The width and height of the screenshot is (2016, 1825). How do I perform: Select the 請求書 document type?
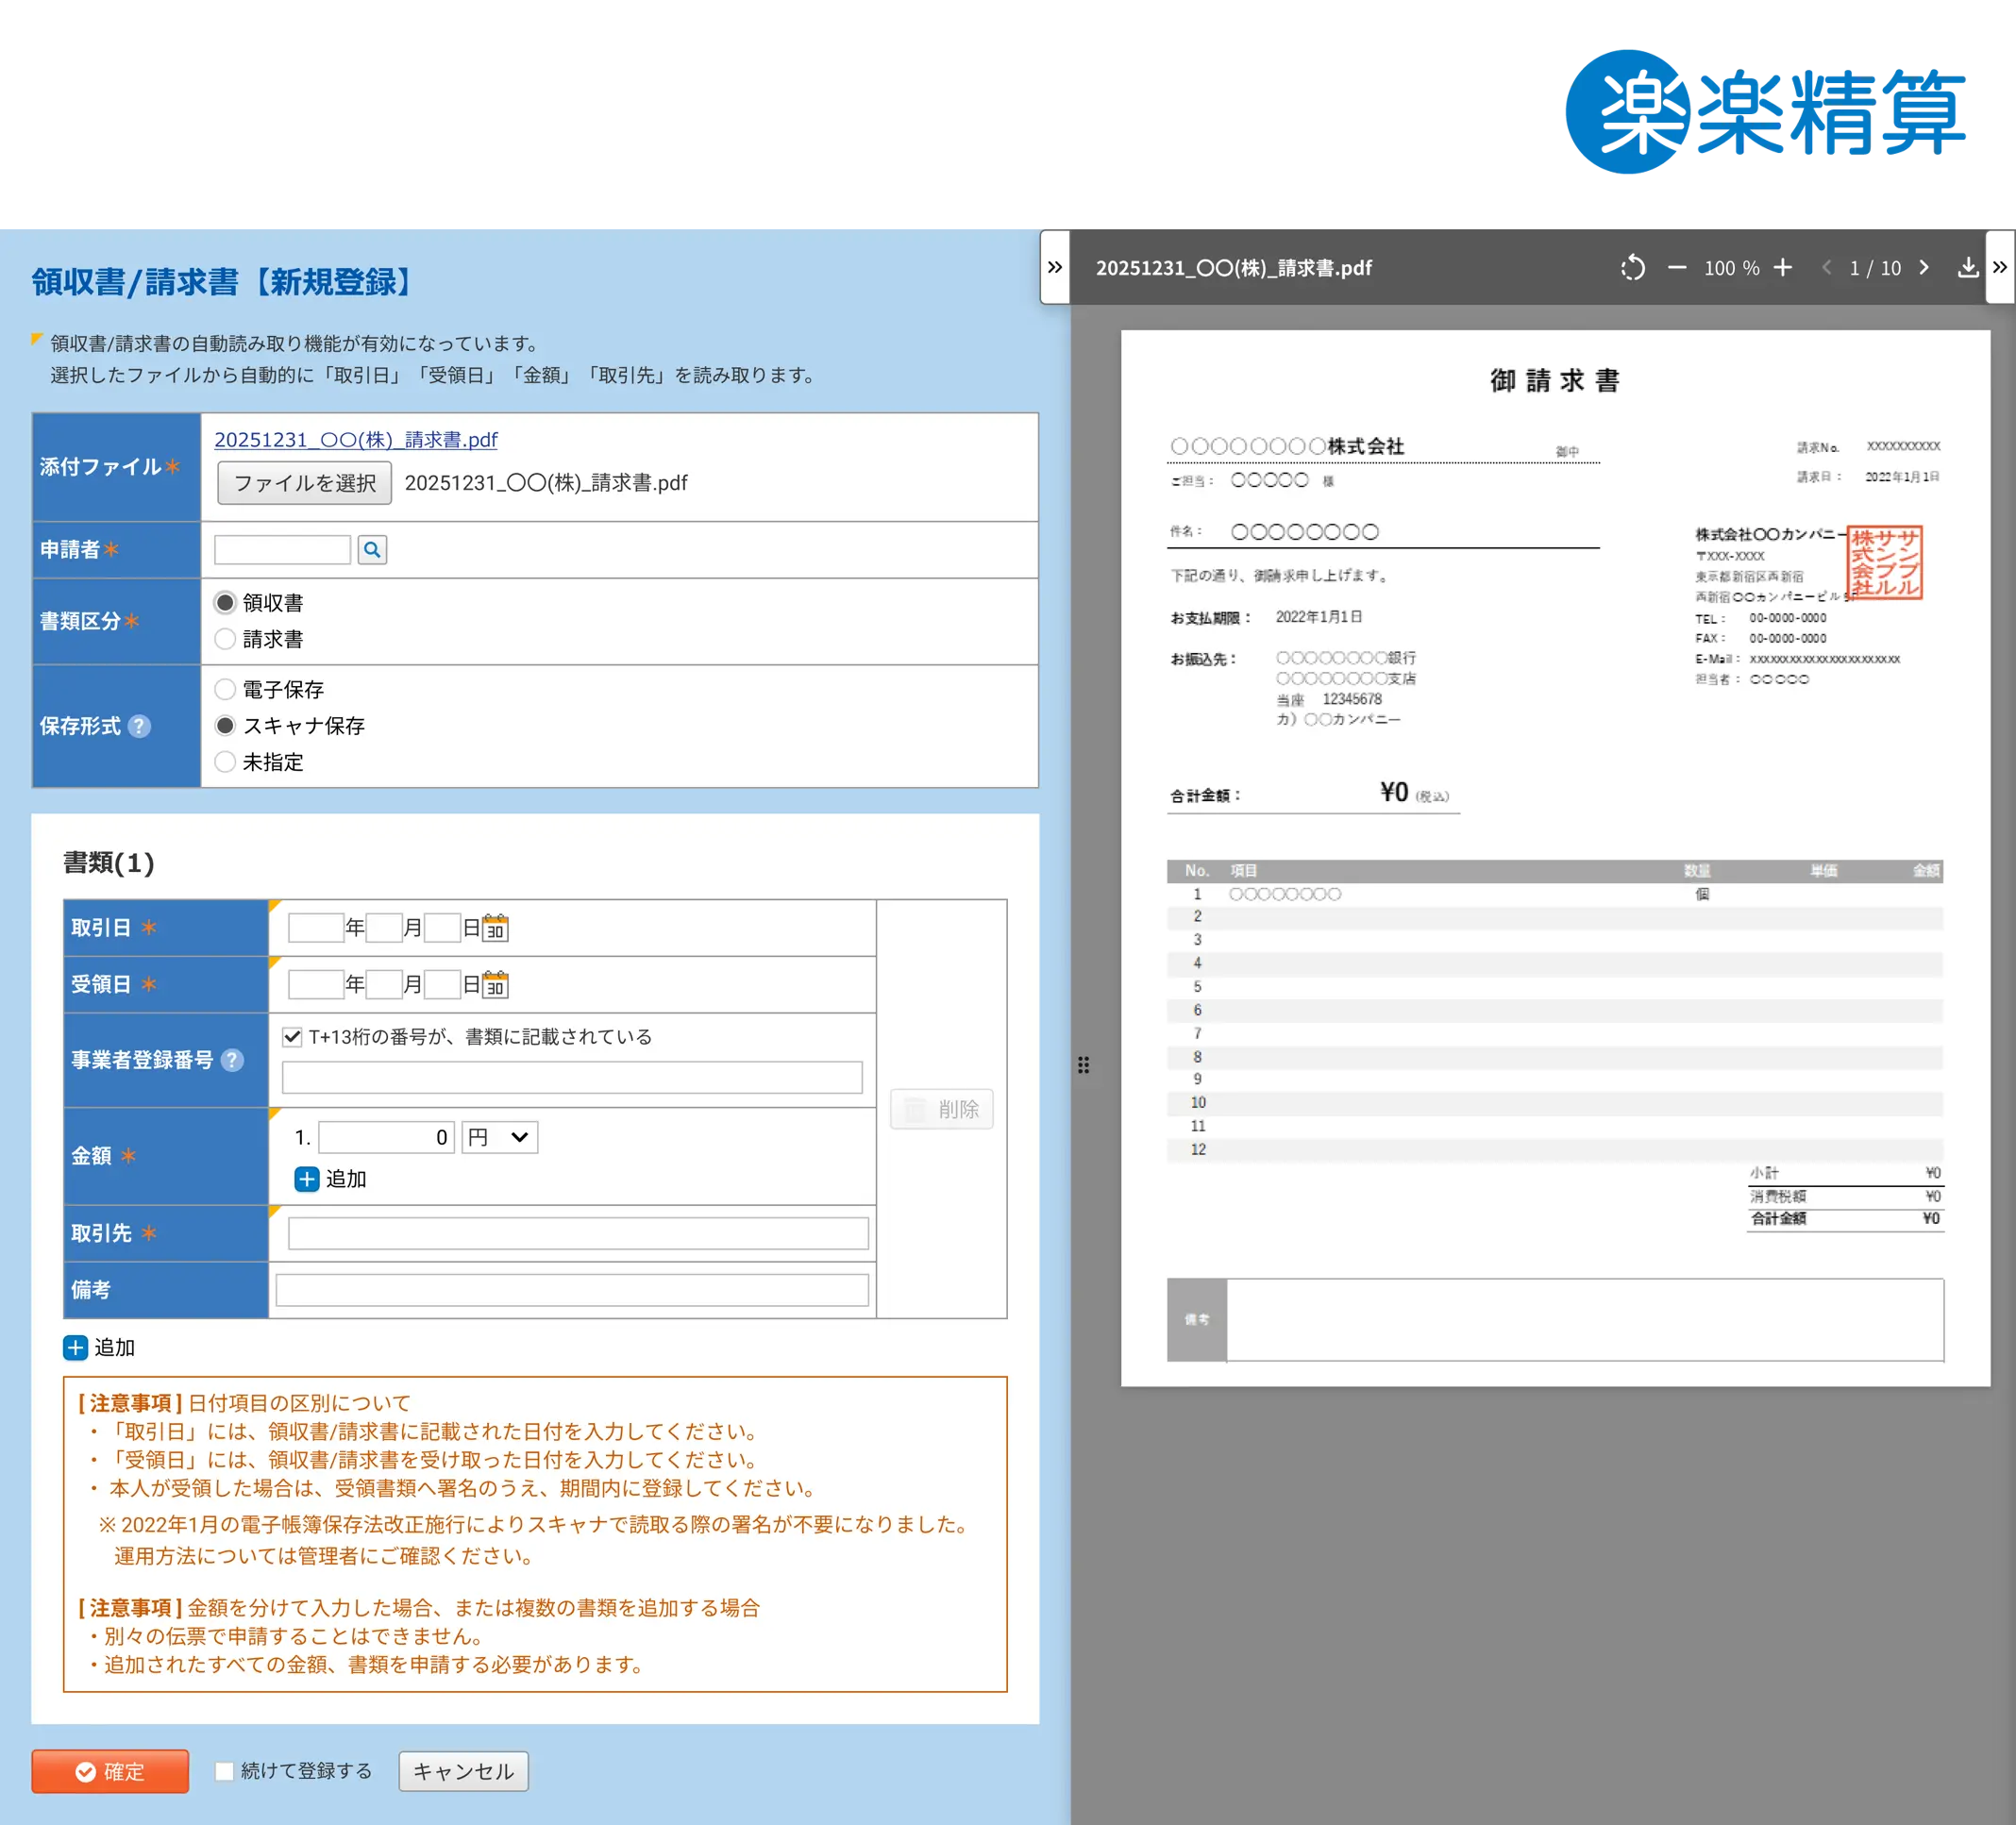(226, 639)
